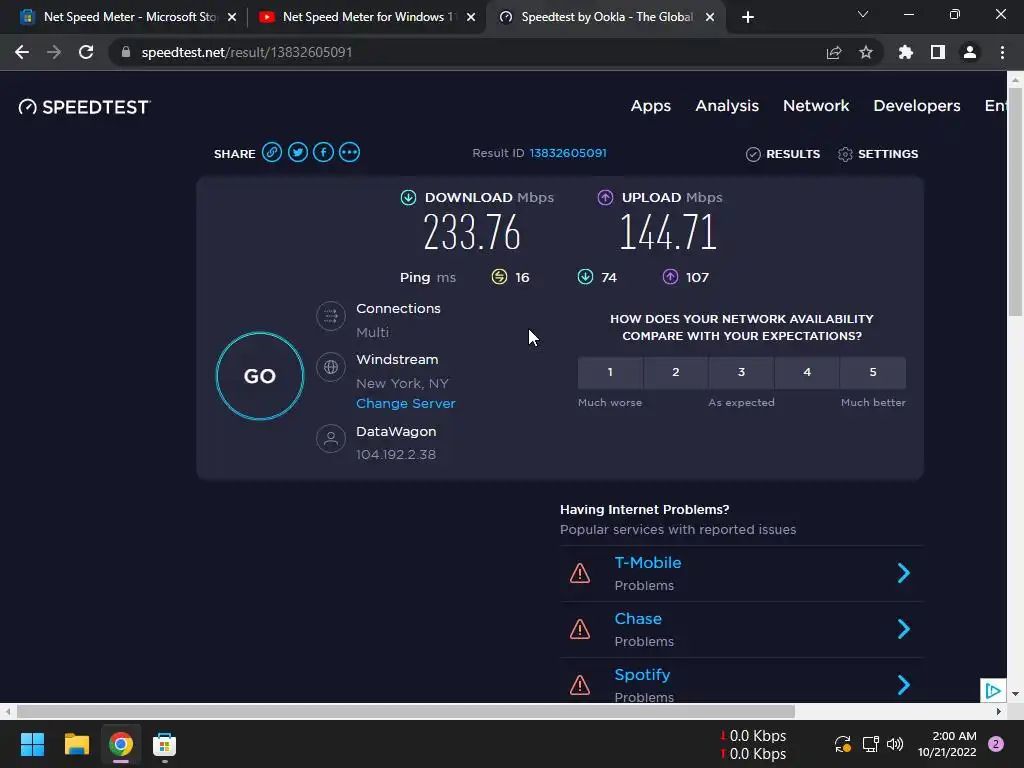Viewport: 1024px width, 768px height.
Task: Open the Network menu
Action: pos(816,106)
